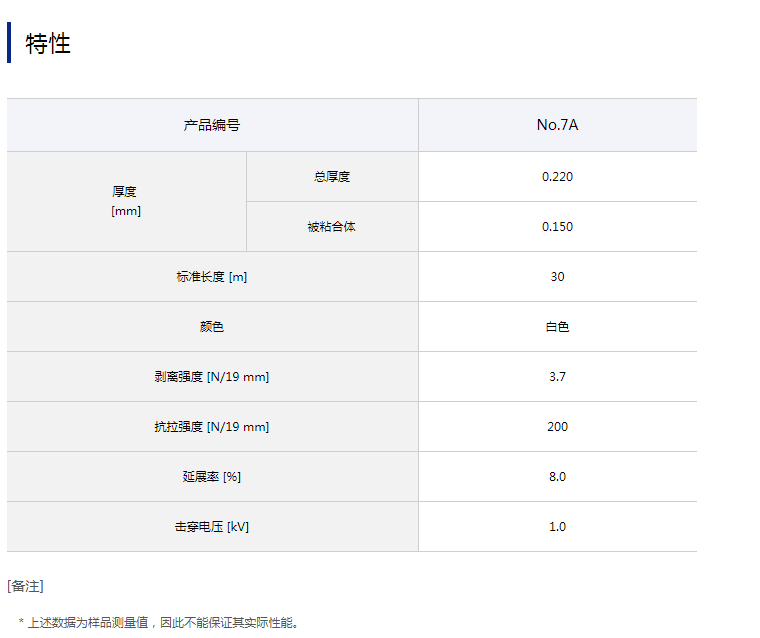
Task: Click the 总厚度 sub-label cell
Action: [332, 177]
